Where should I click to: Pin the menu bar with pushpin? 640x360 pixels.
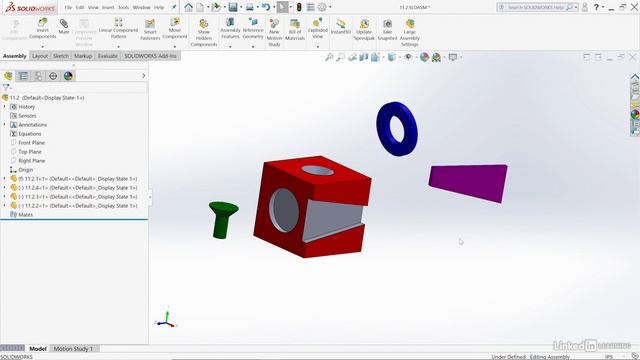click(x=174, y=7)
